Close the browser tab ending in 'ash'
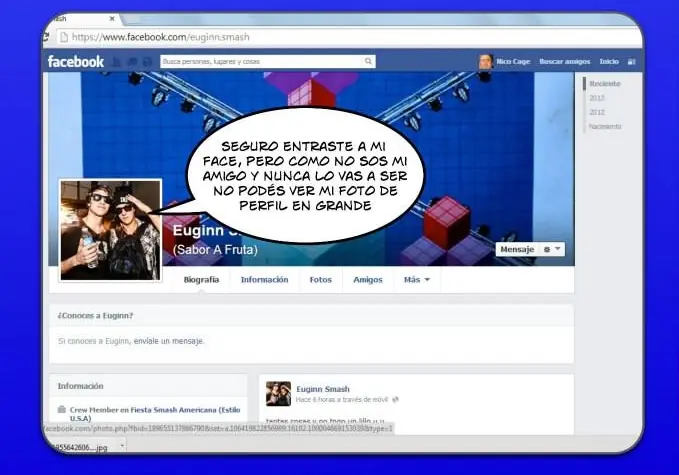This screenshot has width=679, height=475. [112, 19]
